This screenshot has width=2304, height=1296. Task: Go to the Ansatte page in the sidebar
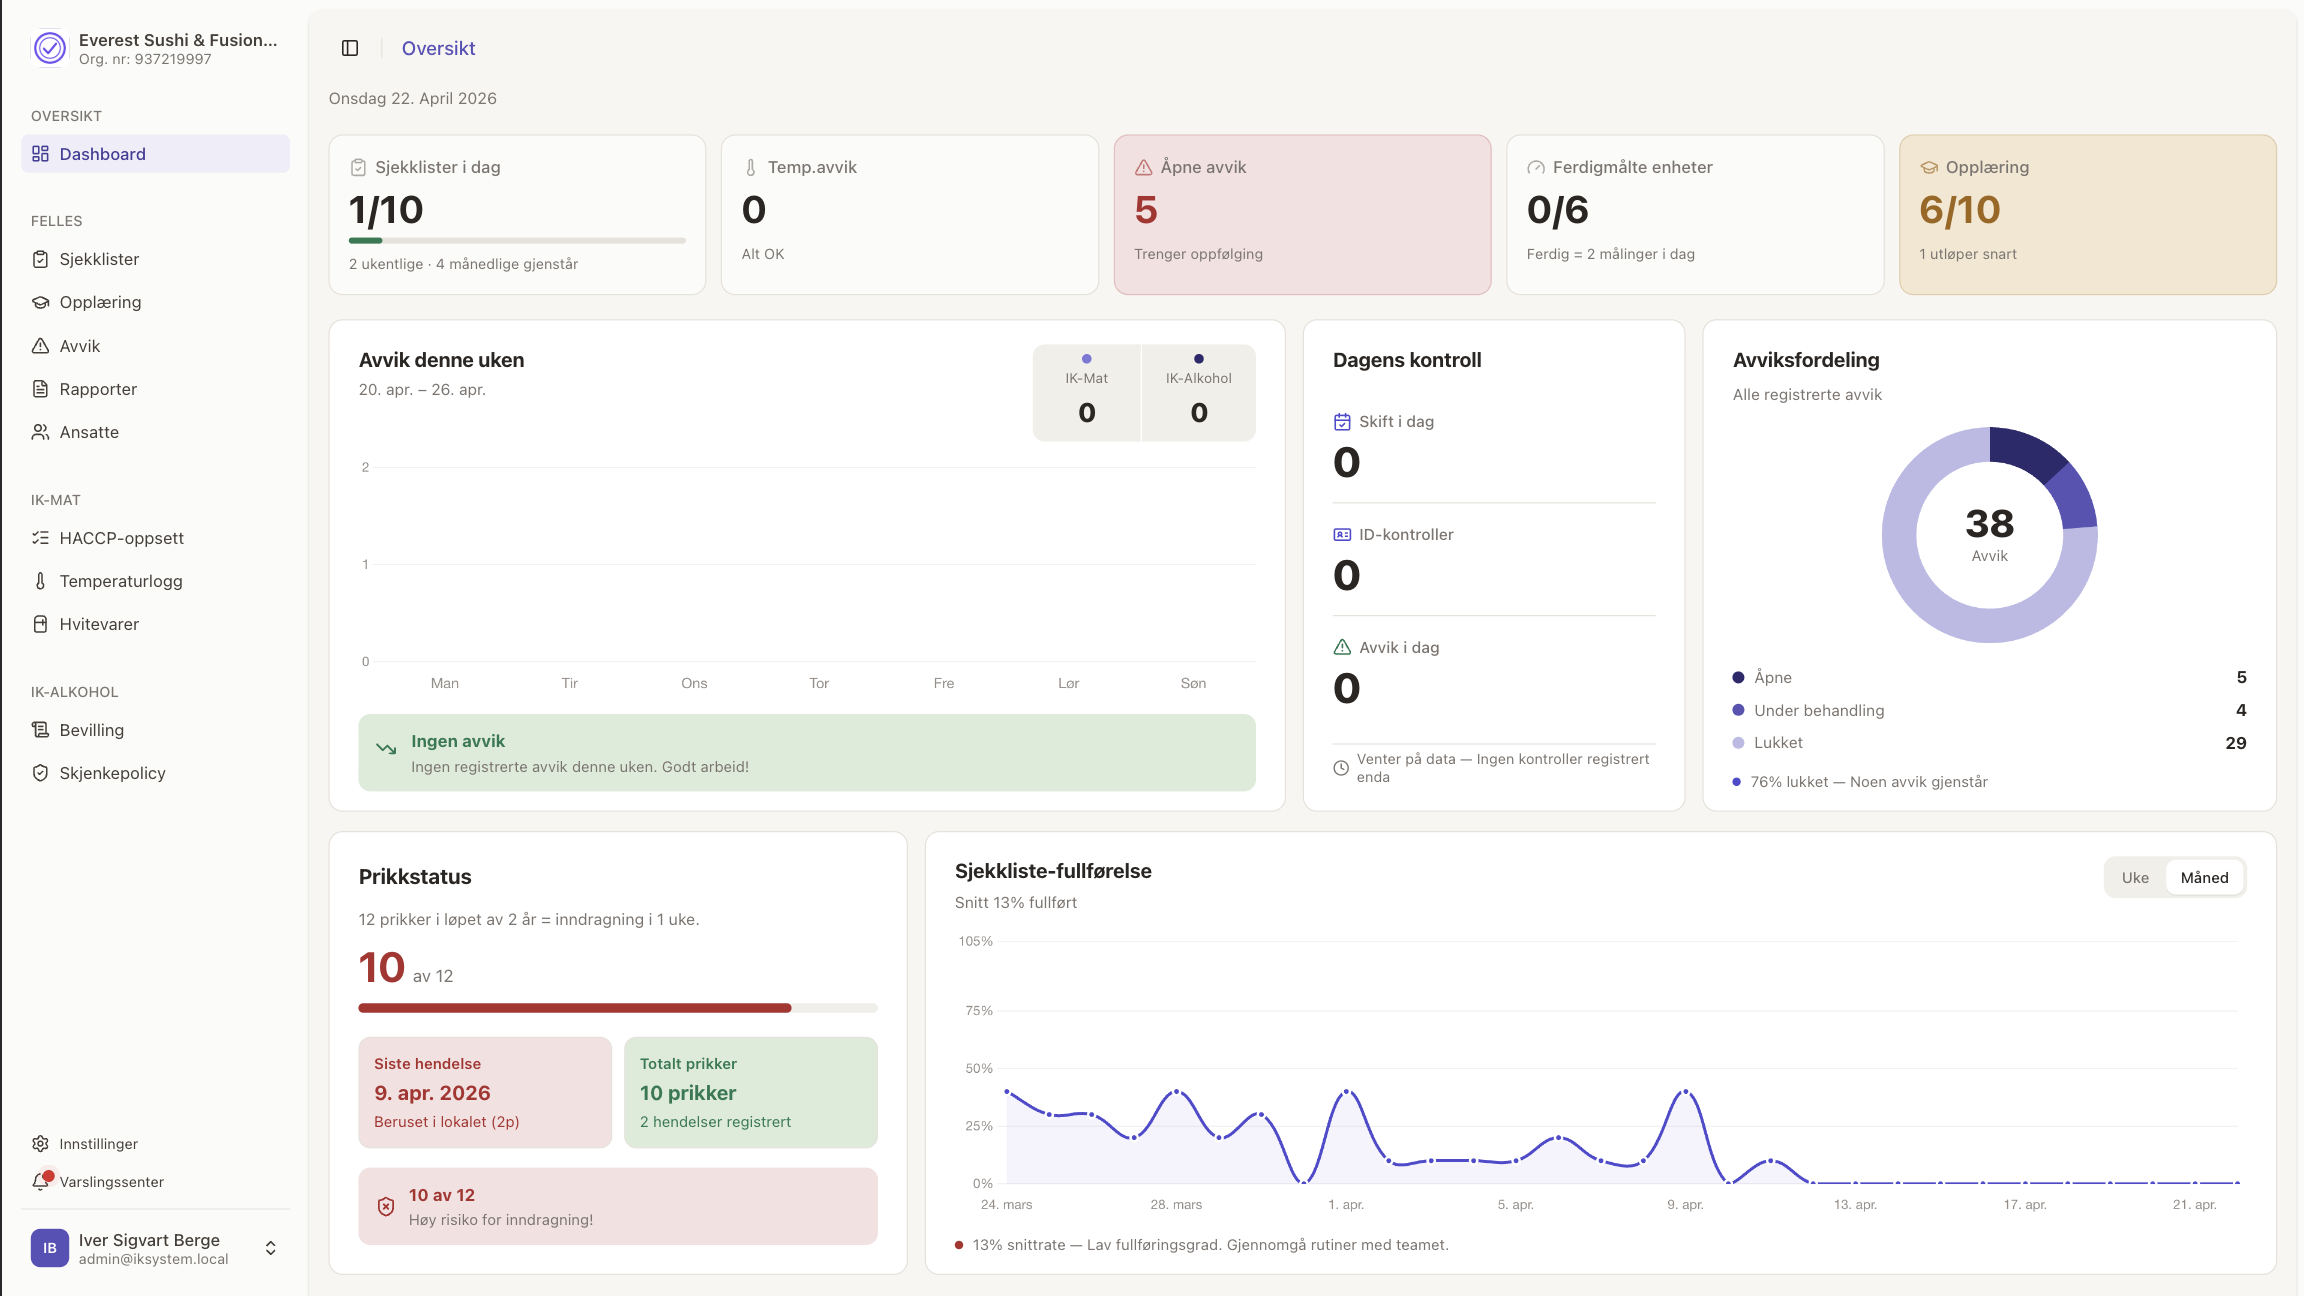(x=89, y=432)
